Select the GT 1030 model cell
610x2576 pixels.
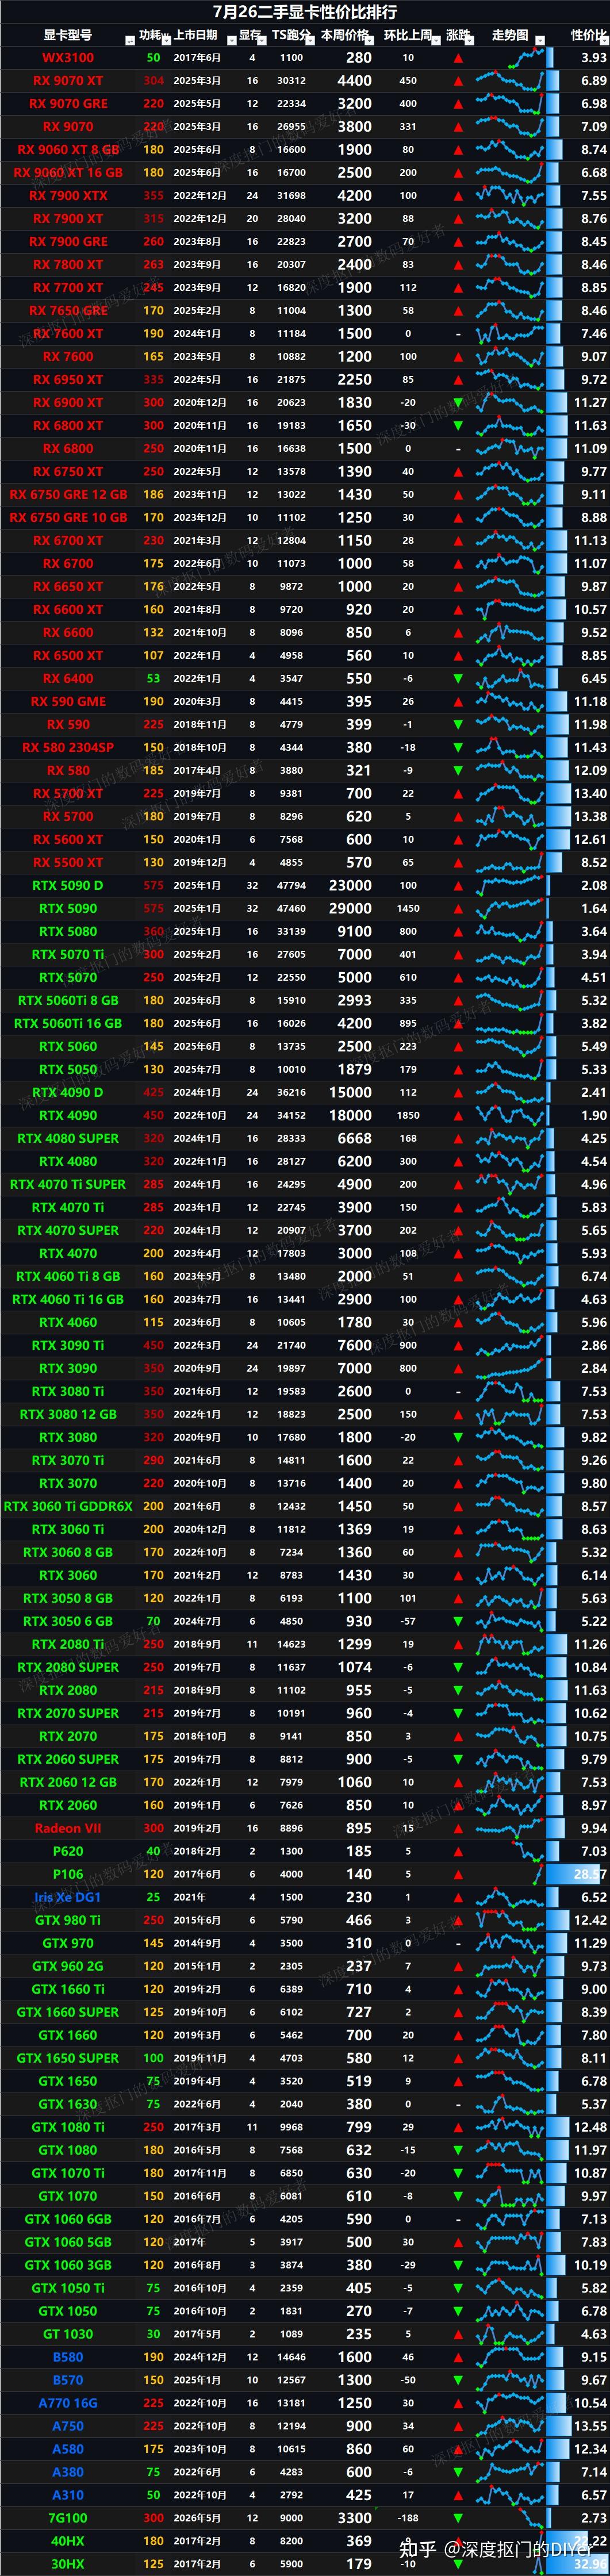(68, 2335)
